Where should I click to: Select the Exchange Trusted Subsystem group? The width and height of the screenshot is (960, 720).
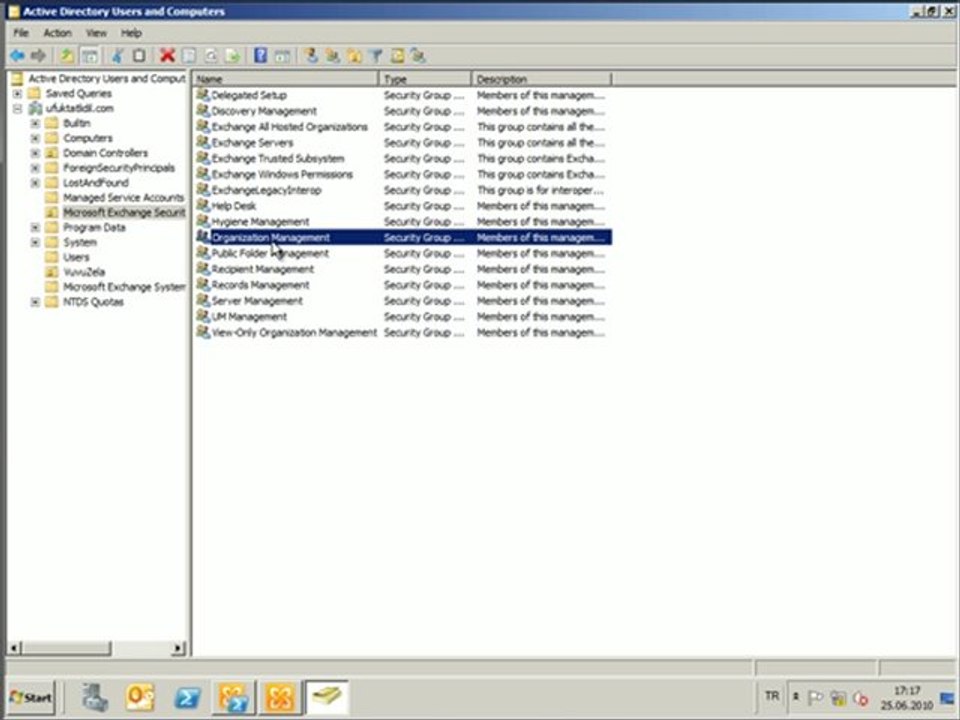coord(277,159)
